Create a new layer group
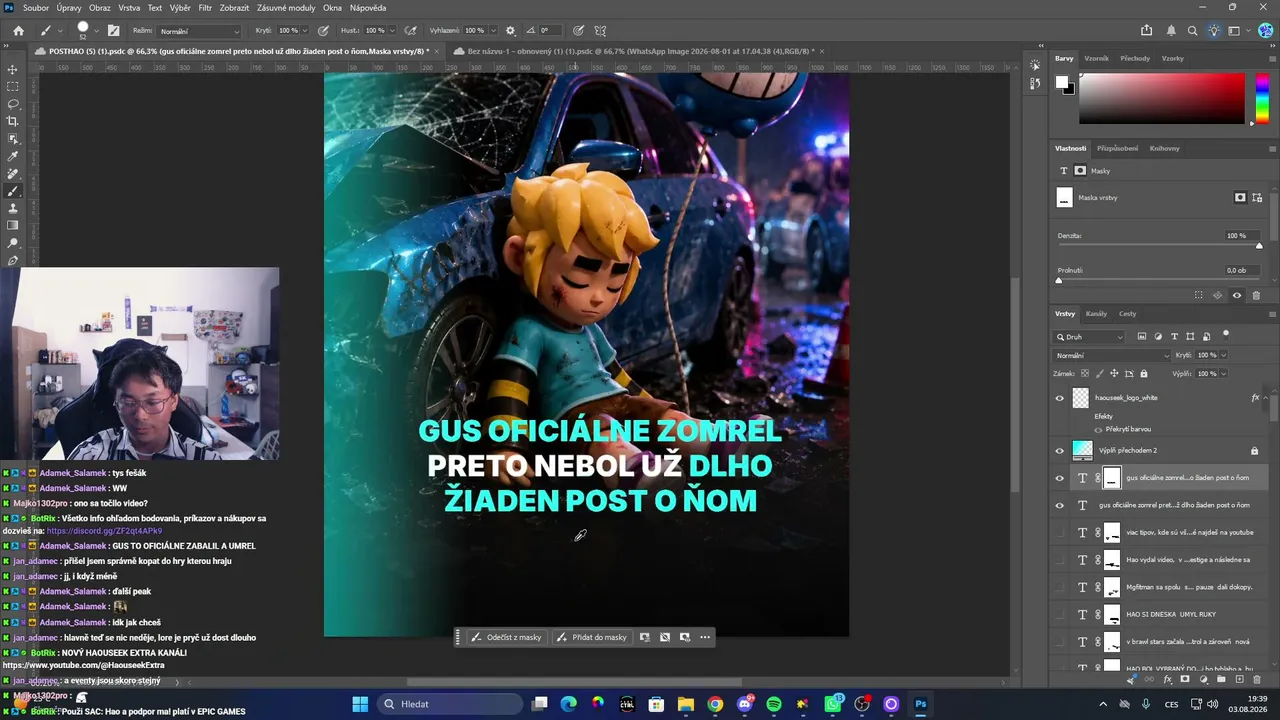Image resolution: width=1280 pixels, height=720 pixels. (x=1222, y=680)
